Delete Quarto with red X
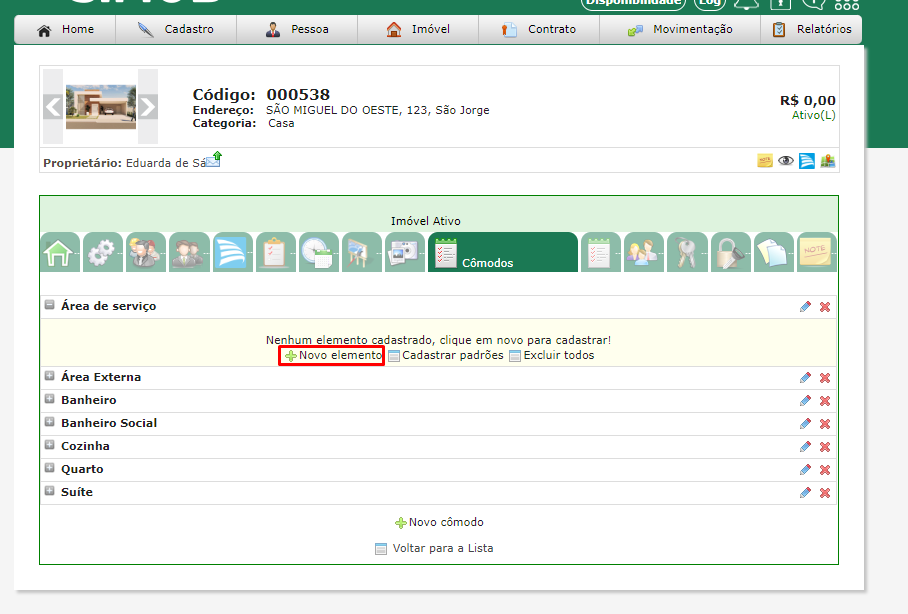The width and height of the screenshot is (908, 614). (x=825, y=469)
